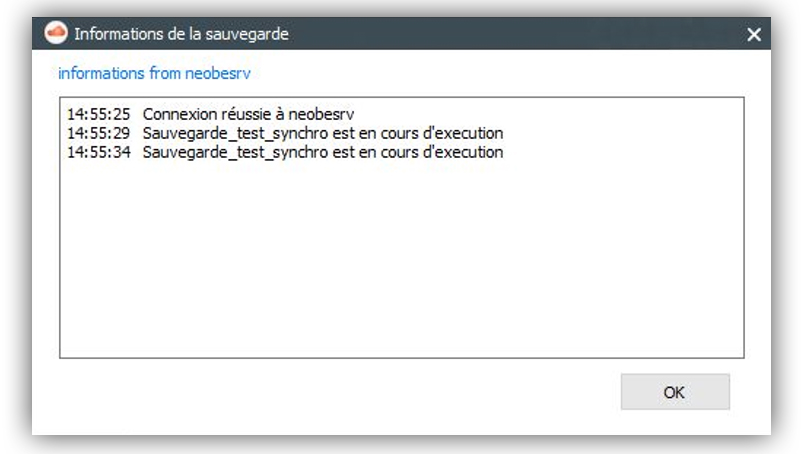The width and height of the screenshot is (804, 454).
Task: Click "en cours d'execution" in third log line
Action: click(431, 152)
